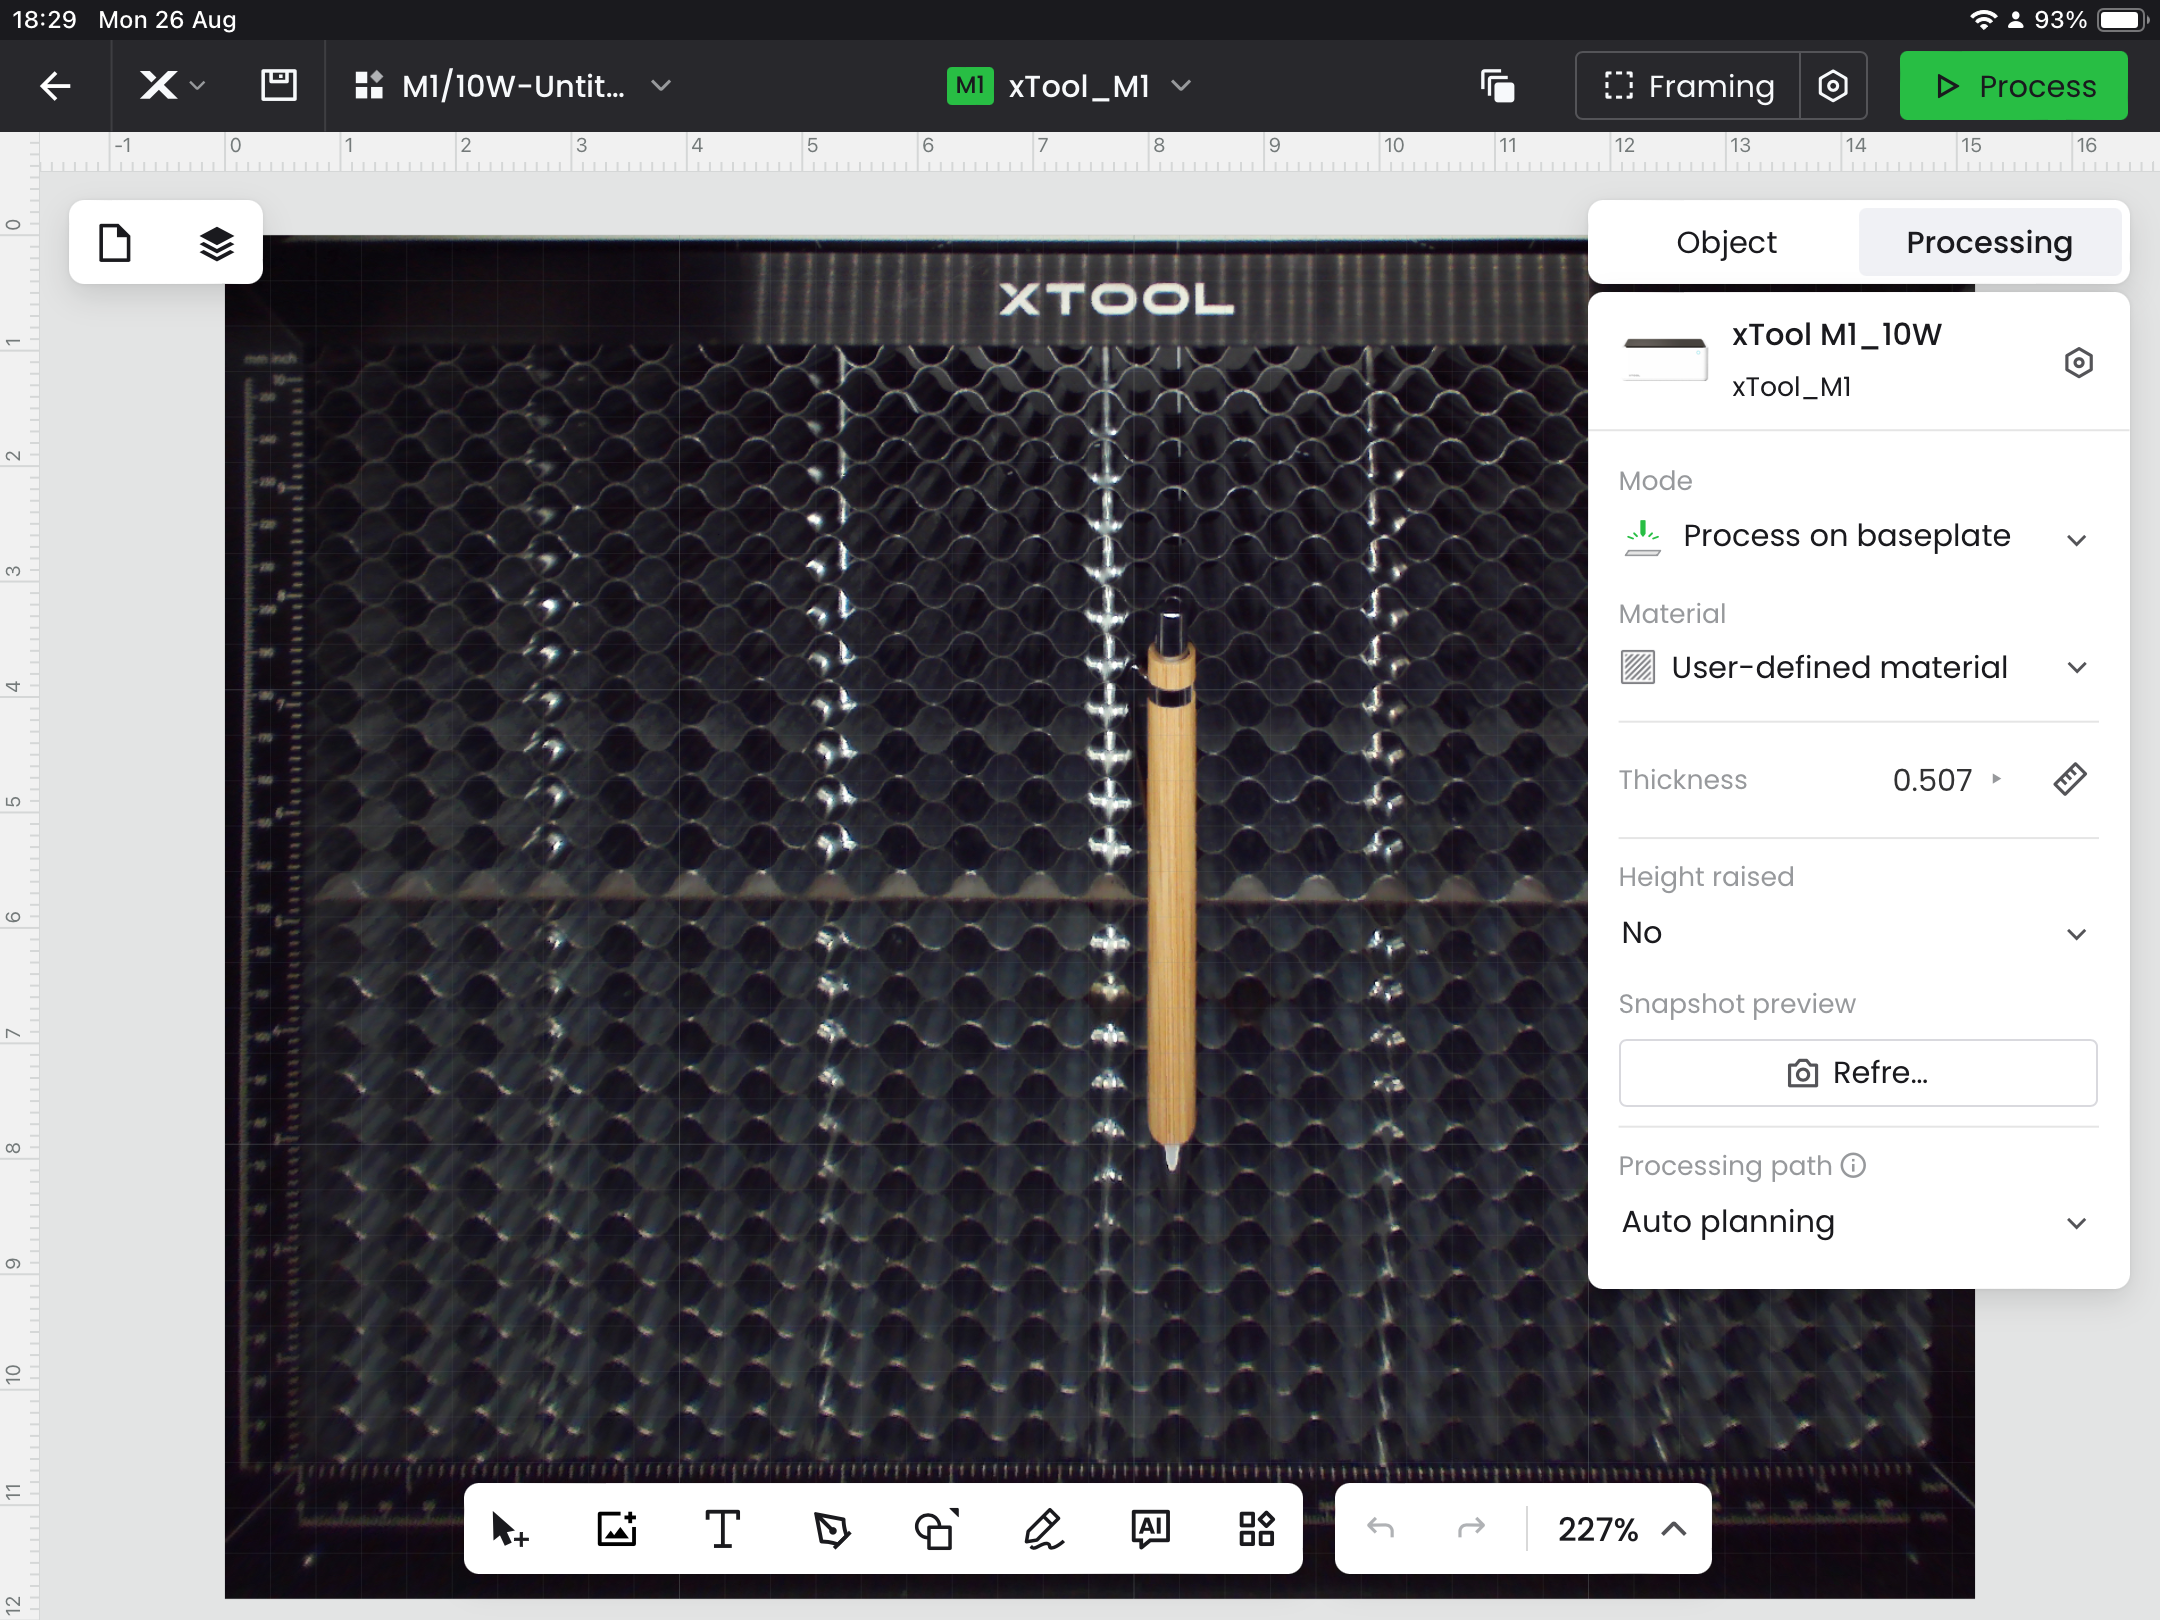Click the save project icon
Screen dimensions: 2160x1620
(278, 86)
